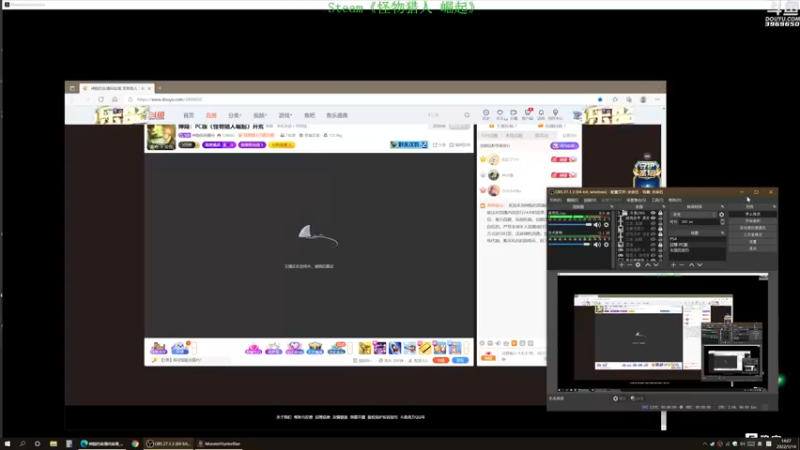The width and height of the screenshot is (800, 450).
Task: Click the stop streaming button in OBS controls
Action: click(x=753, y=214)
